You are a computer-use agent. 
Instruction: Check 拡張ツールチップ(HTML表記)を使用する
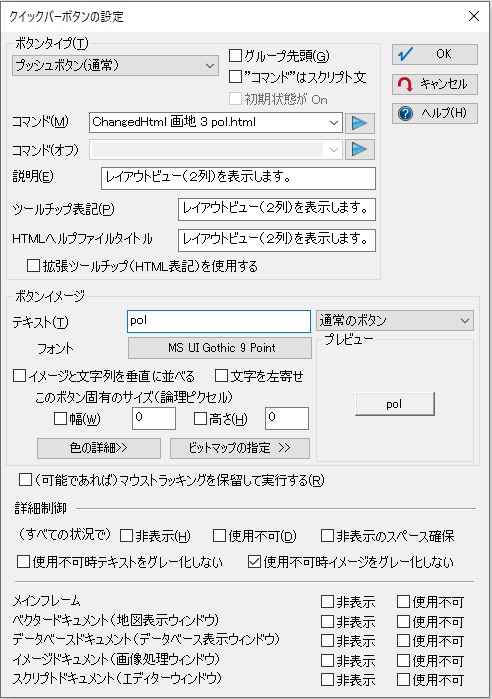pyautogui.click(x=33, y=266)
